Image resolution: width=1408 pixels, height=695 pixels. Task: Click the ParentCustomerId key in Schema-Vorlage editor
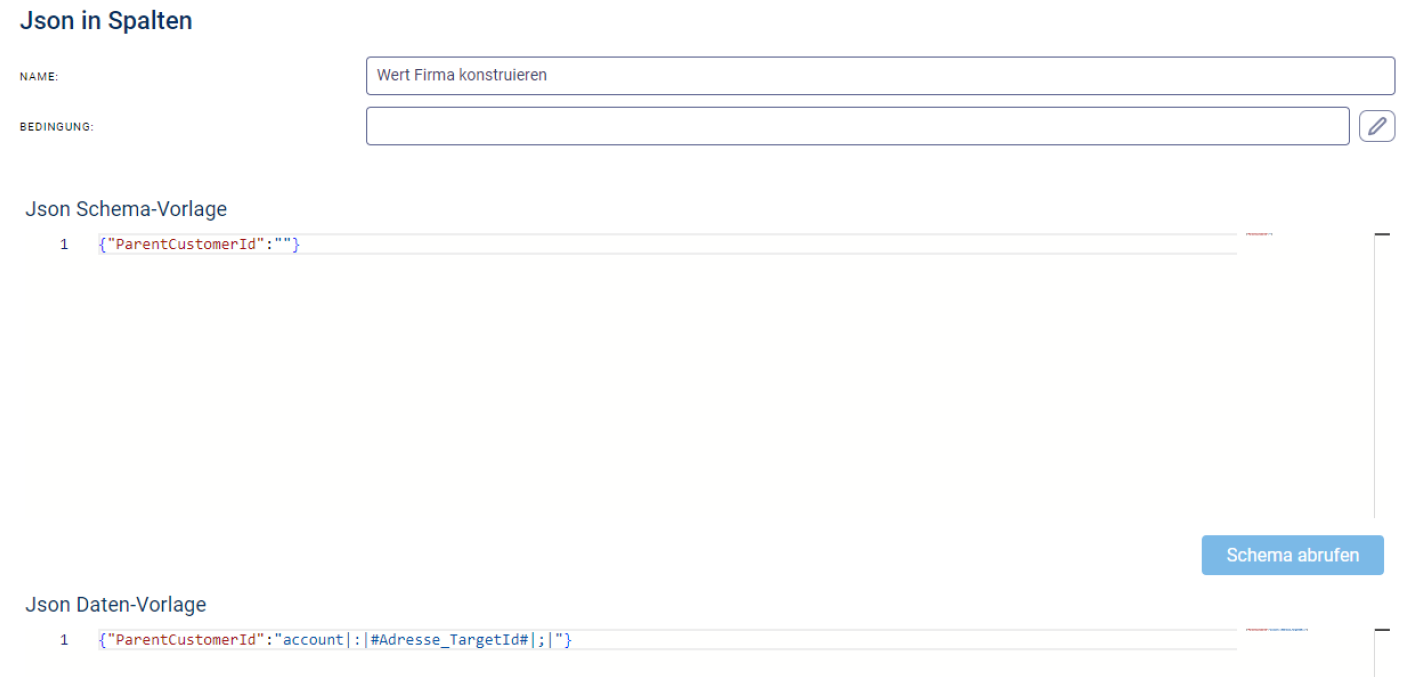point(184,244)
